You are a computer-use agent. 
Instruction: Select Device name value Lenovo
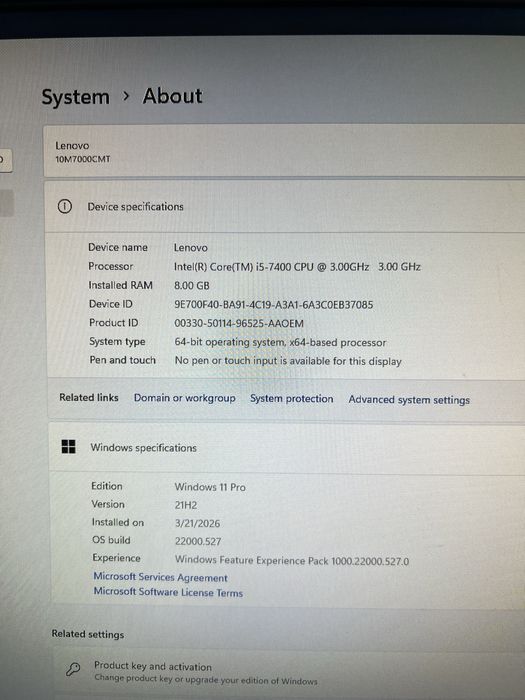point(191,248)
